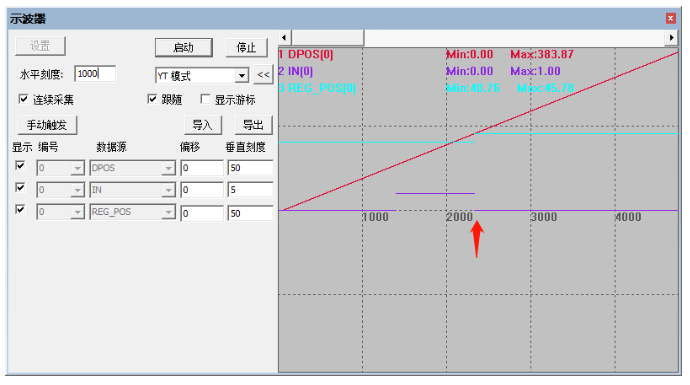Collapse panel with the << button
Screen dimensions: 690x385
pos(263,75)
